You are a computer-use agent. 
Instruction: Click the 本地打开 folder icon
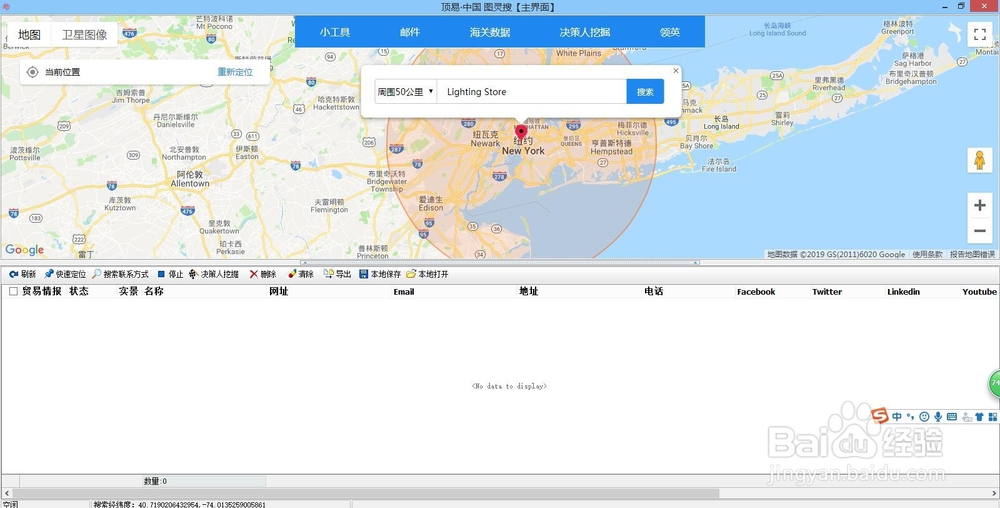(x=411, y=274)
